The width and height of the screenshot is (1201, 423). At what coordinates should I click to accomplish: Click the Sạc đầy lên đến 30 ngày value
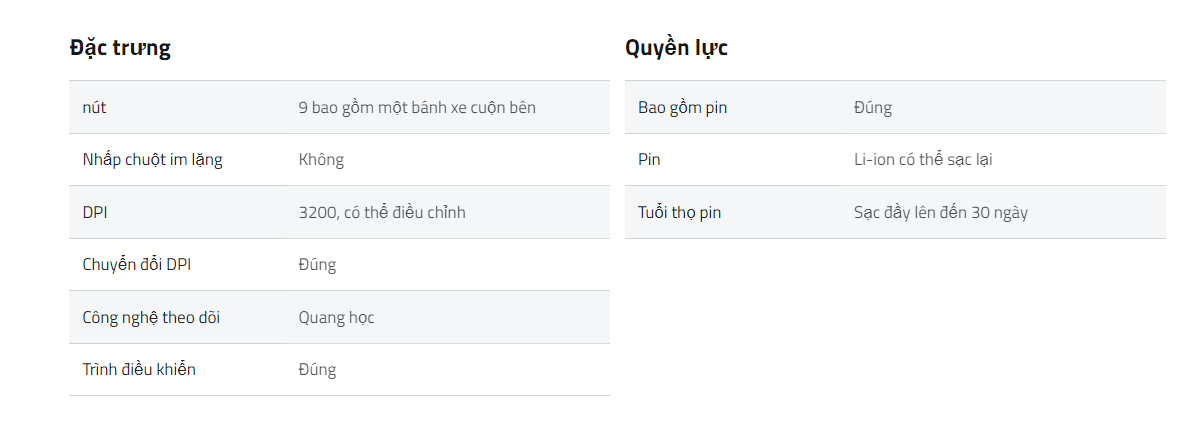click(941, 212)
